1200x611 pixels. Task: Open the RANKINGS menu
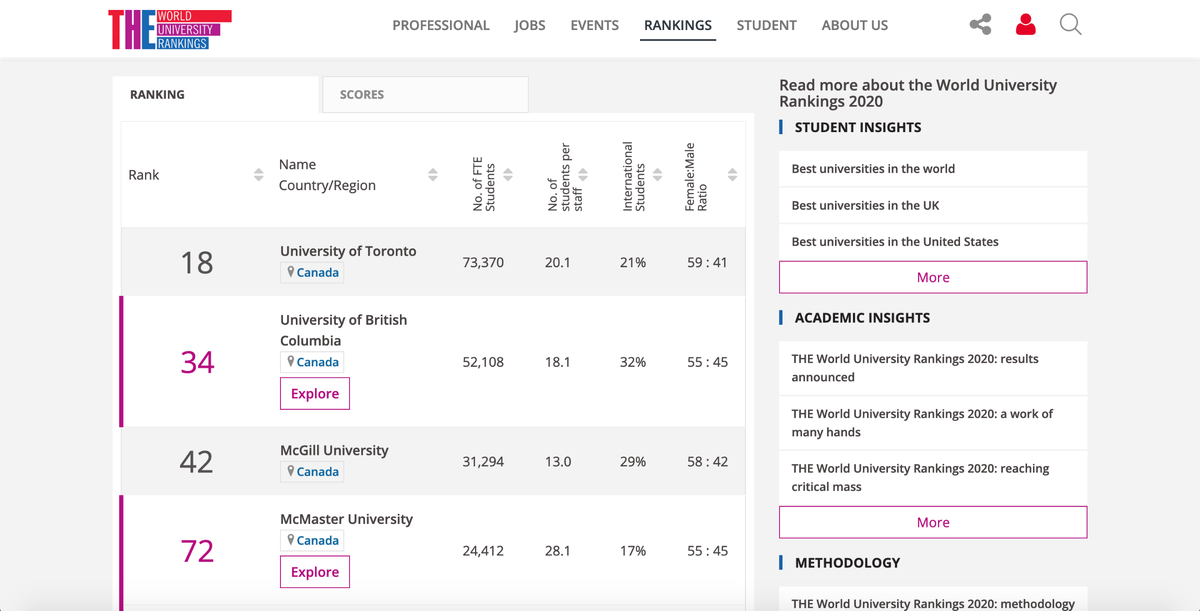678,25
